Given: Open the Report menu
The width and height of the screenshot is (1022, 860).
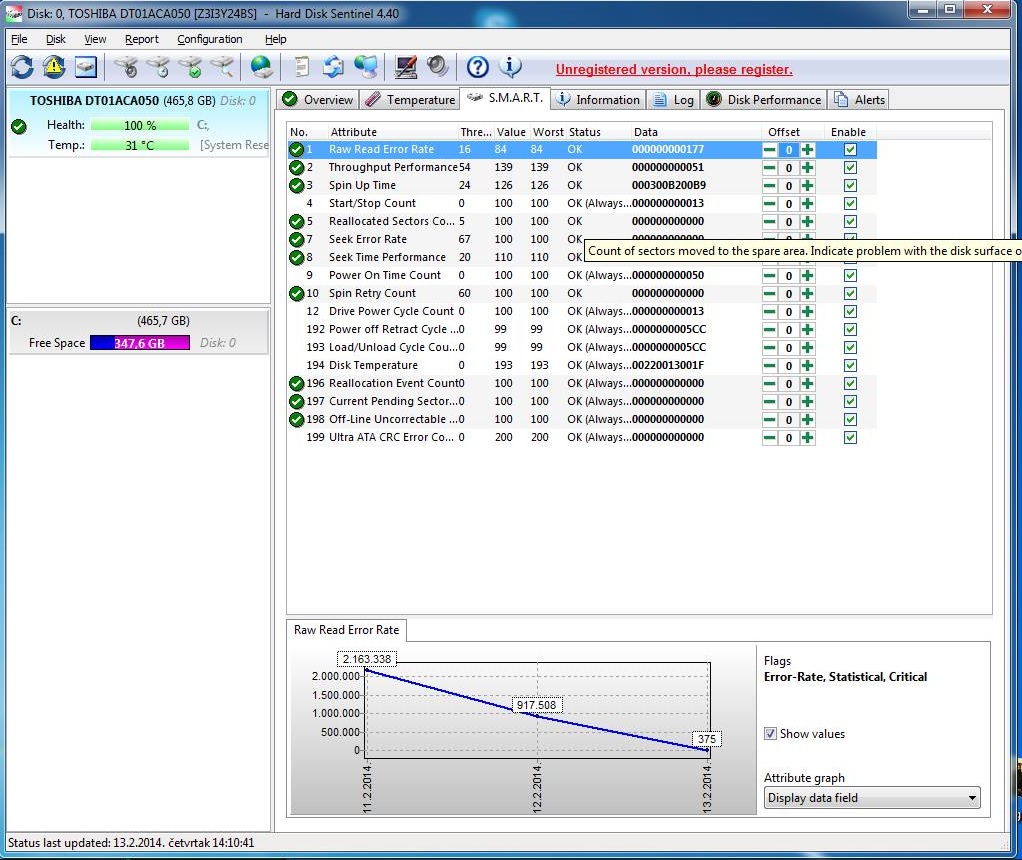Looking at the screenshot, I should pos(141,39).
